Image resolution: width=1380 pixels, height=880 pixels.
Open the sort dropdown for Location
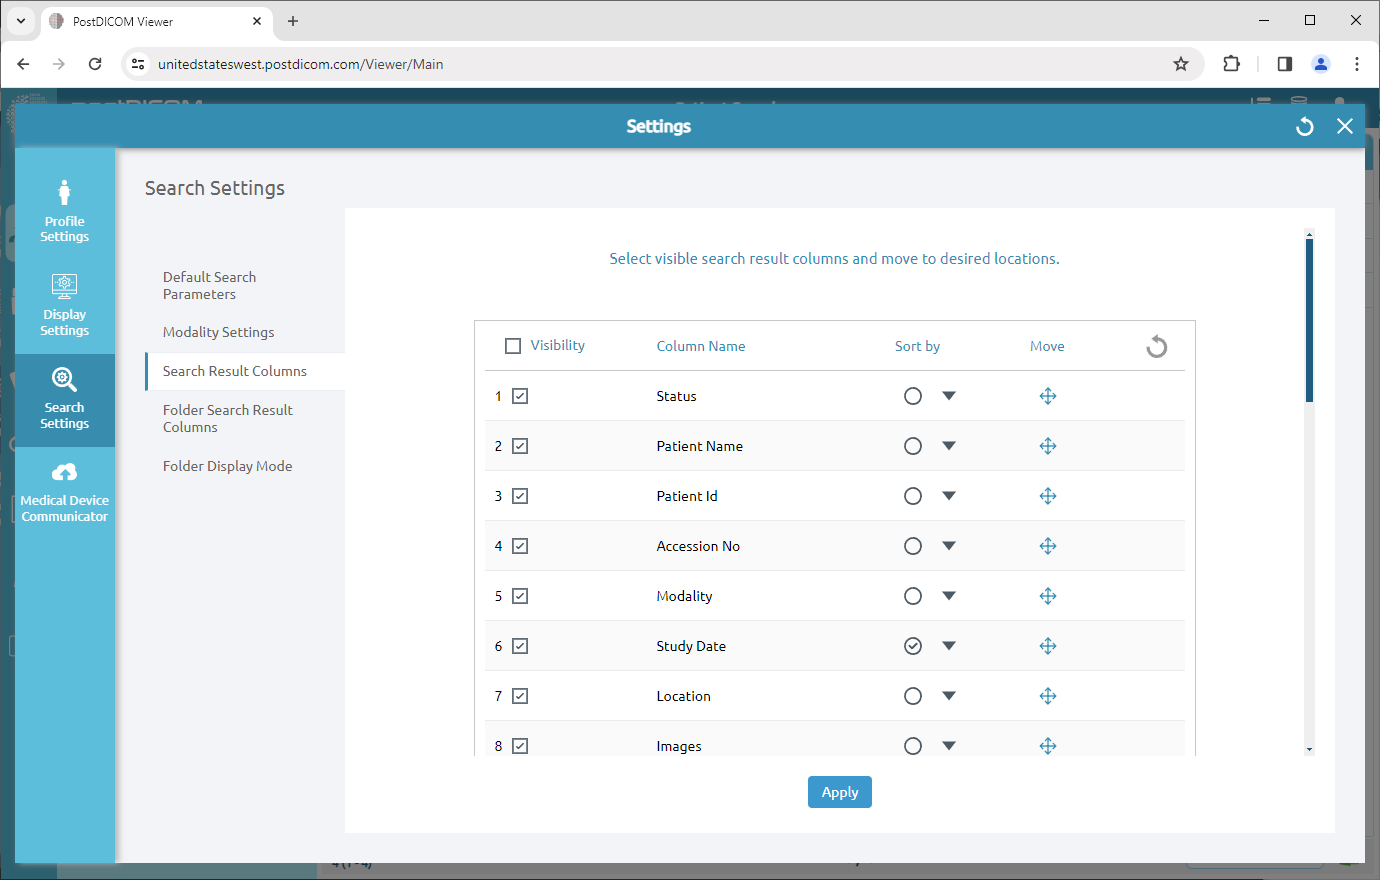click(x=948, y=695)
